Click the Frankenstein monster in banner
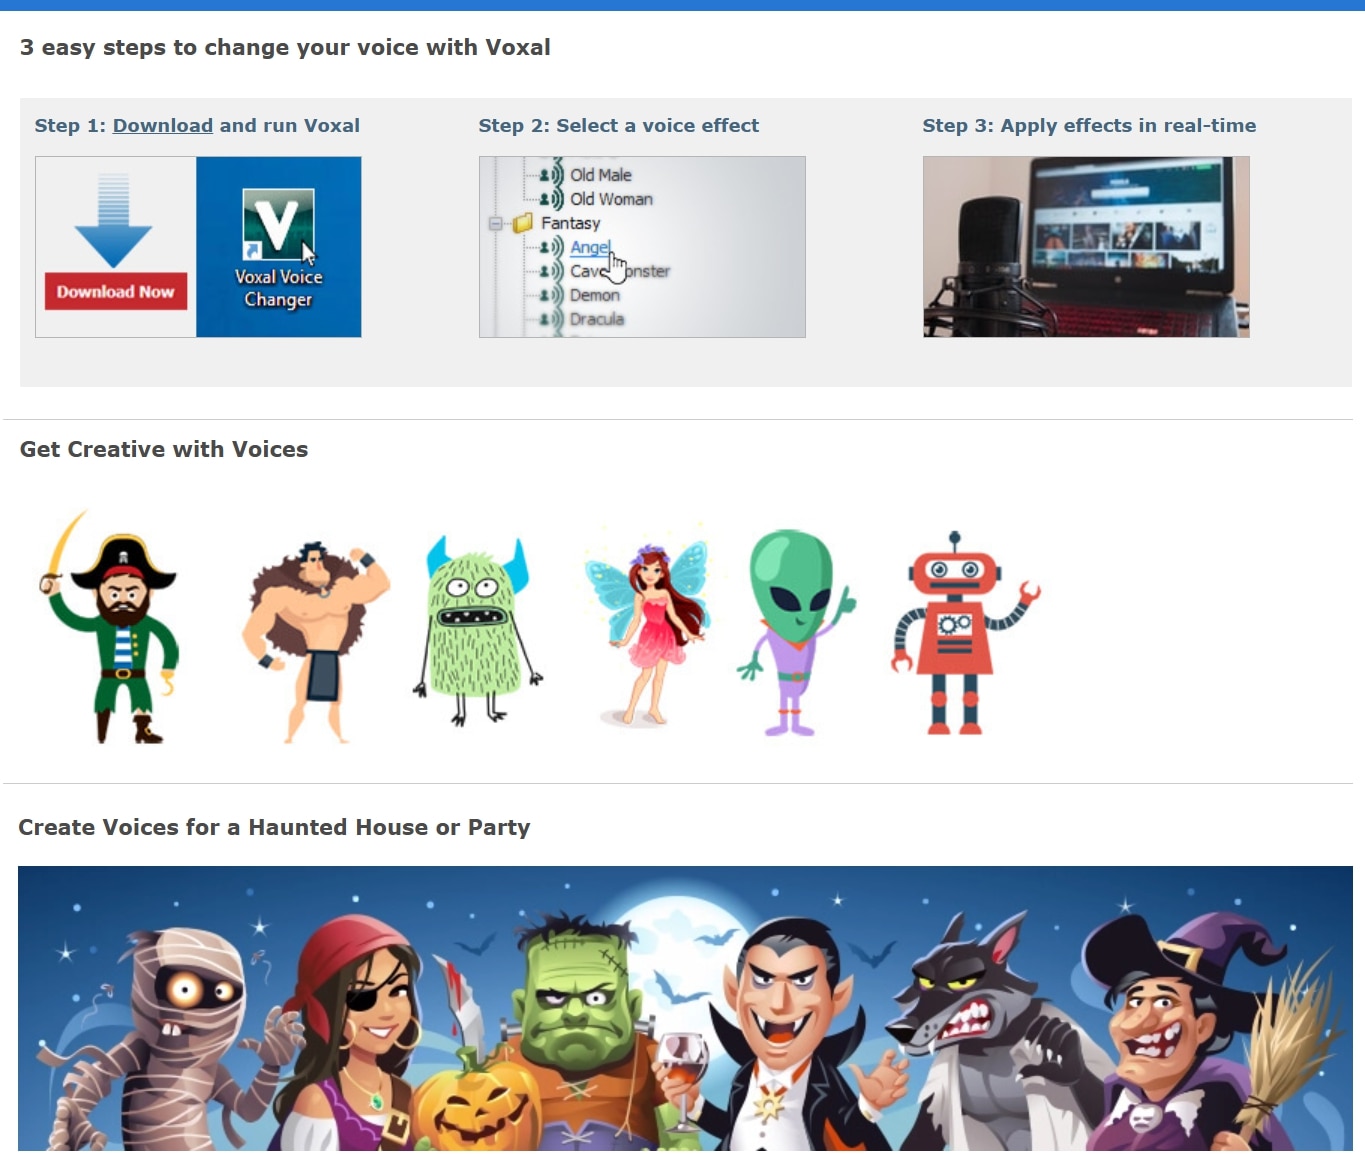The height and width of the screenshot is (1154, 1365). pyautogui.click(x=576, y=1030)
